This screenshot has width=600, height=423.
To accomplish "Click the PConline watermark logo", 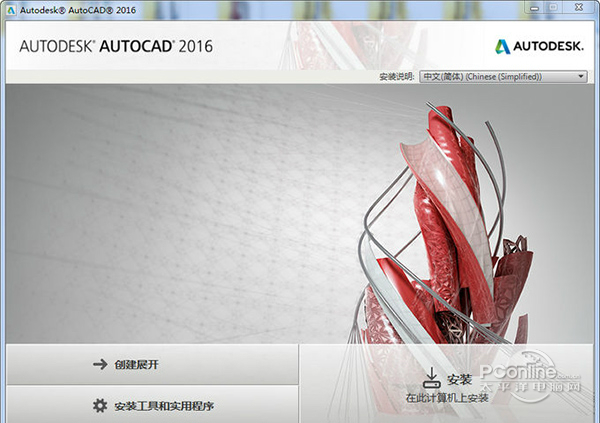I will click(x=530, y=377).
